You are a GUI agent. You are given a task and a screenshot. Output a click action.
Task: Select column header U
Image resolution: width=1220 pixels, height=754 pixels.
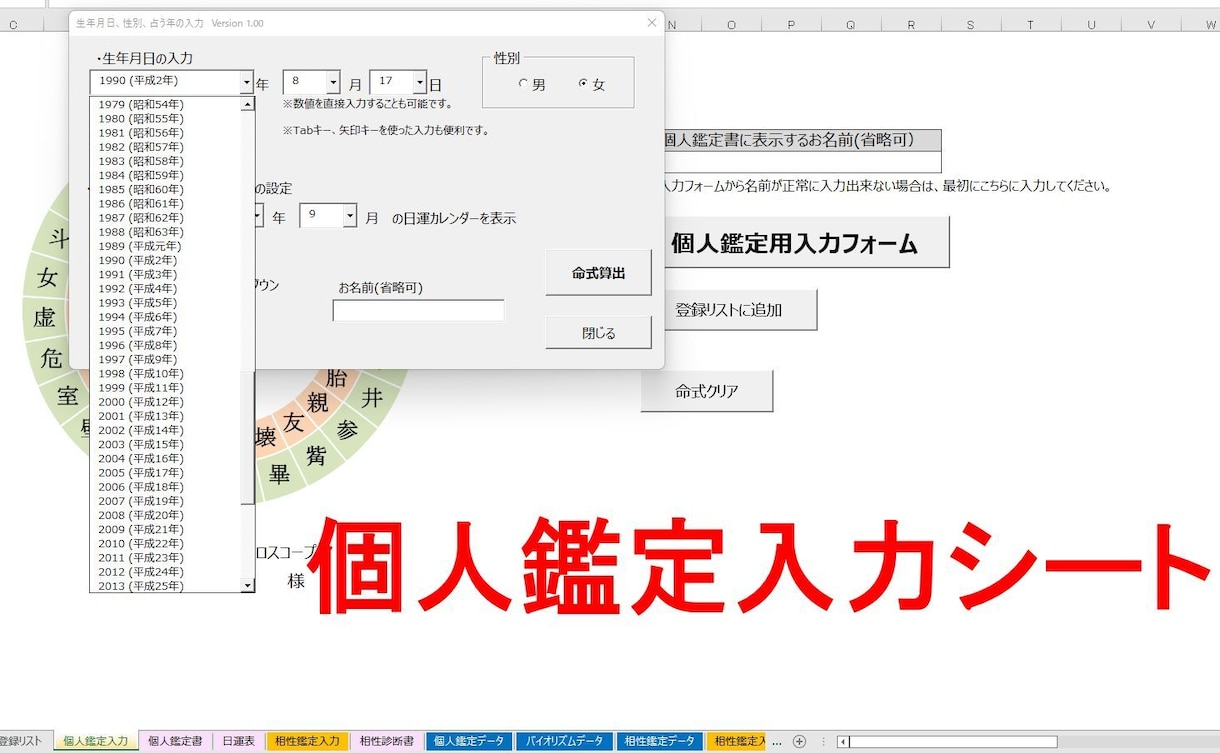pyautogui.click(x=1091, y=25)
